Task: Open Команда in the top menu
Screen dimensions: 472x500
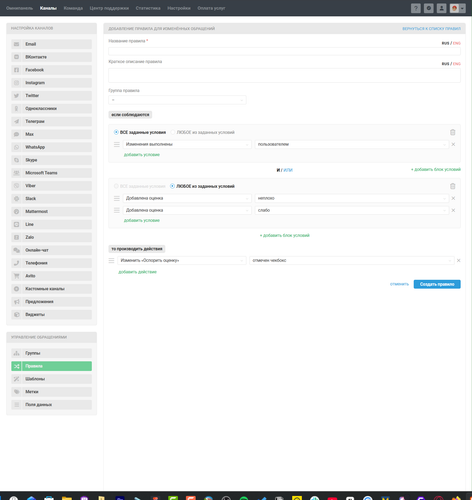Action: tap(73, 8)
